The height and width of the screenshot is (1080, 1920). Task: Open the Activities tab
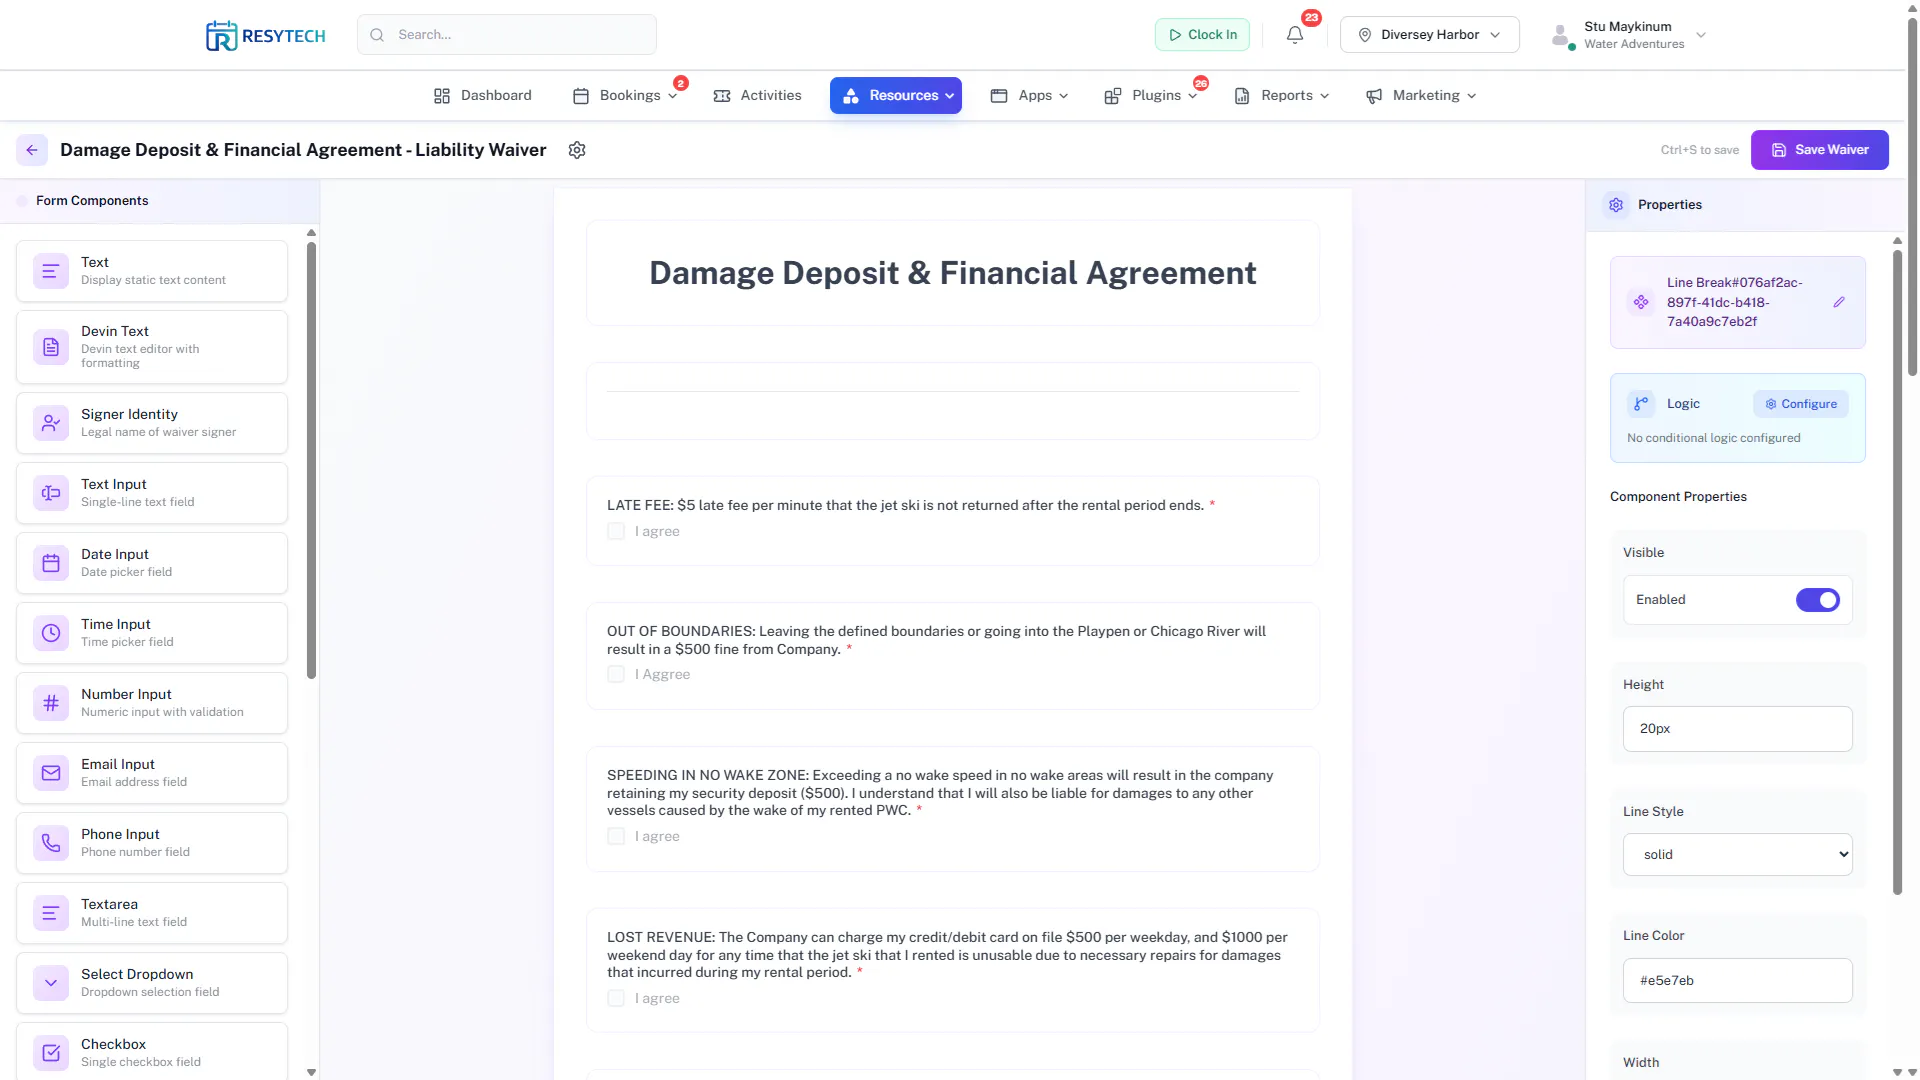coord(757,96)
